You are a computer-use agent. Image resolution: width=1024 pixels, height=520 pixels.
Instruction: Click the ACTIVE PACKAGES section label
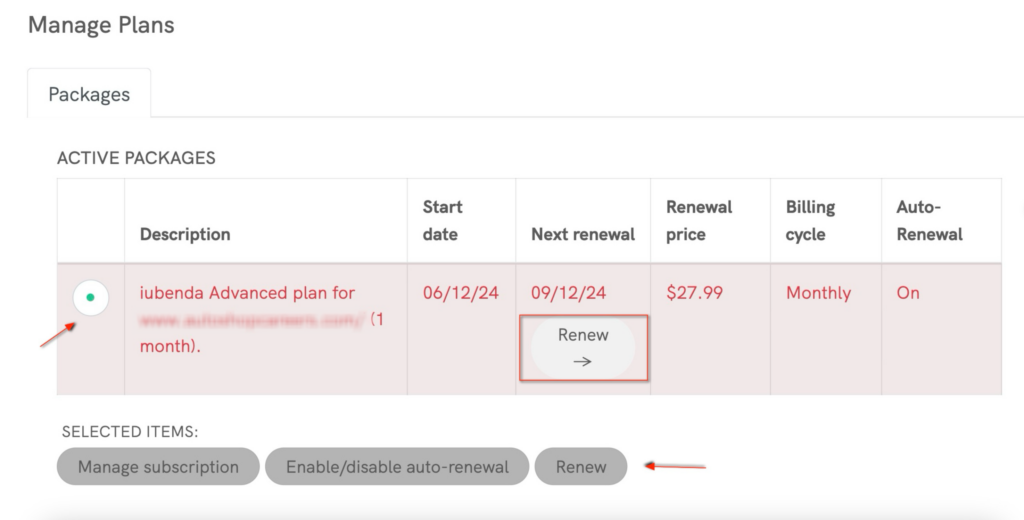pyautogui.click(x=136, y=158)
